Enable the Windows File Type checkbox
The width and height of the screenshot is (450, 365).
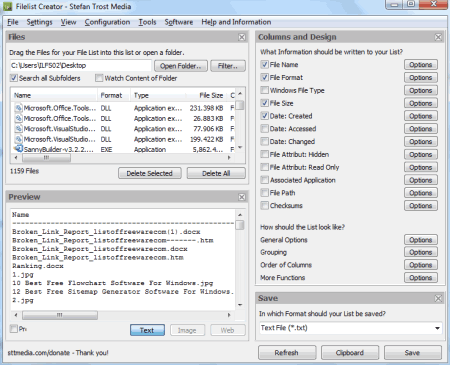264,90
